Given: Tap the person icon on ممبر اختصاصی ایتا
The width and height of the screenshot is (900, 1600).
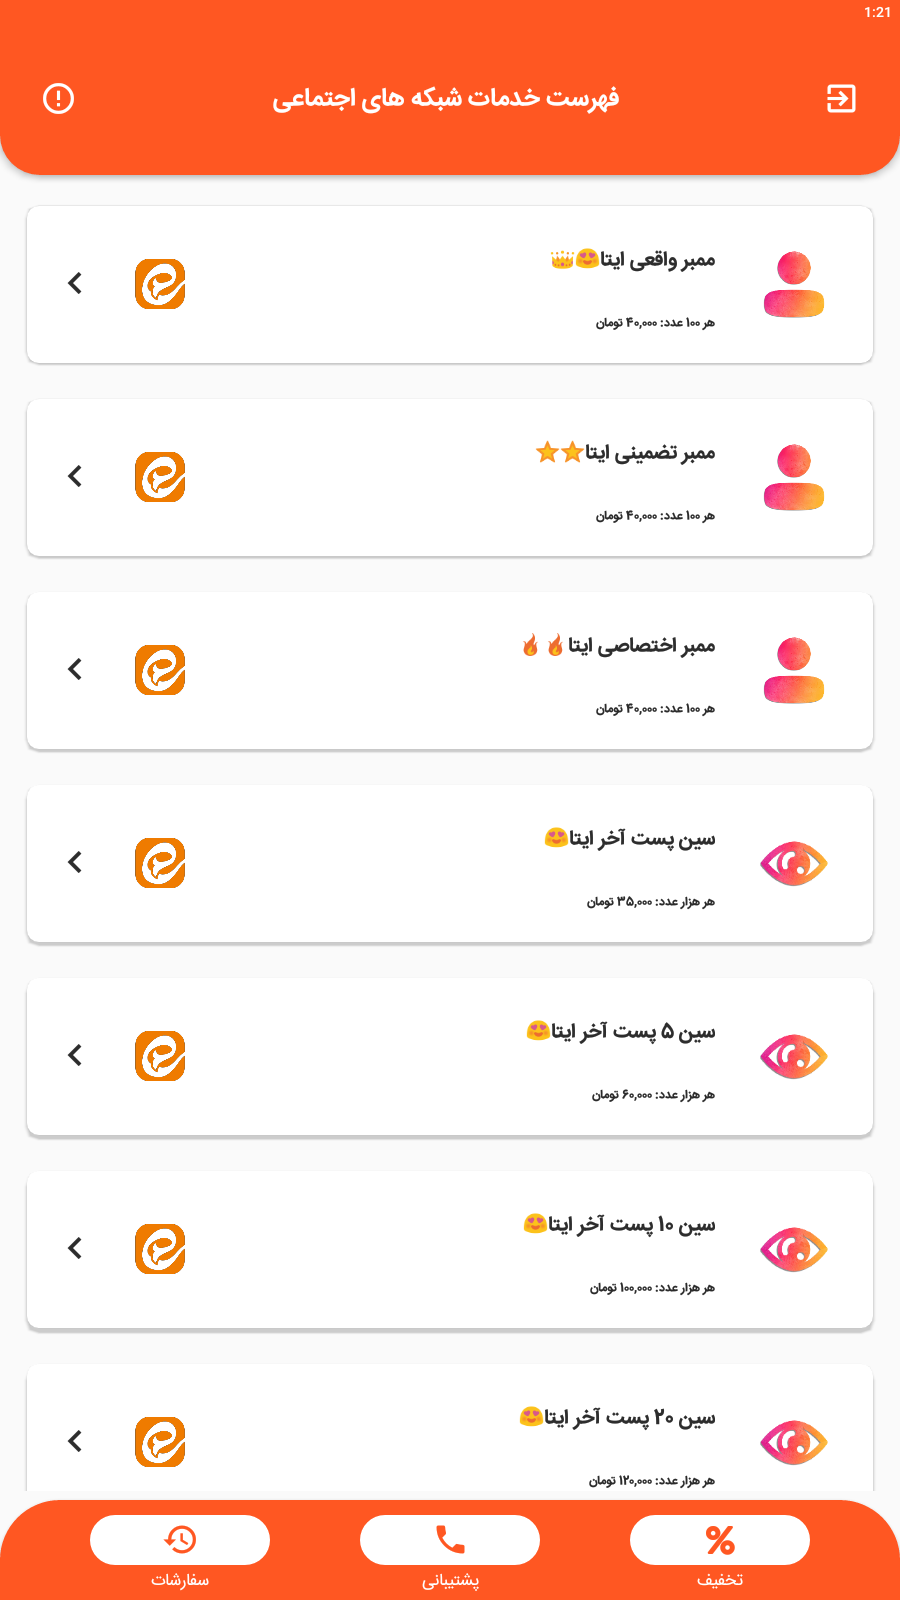Looking at the screenshot, I should (x=794, y=670).
